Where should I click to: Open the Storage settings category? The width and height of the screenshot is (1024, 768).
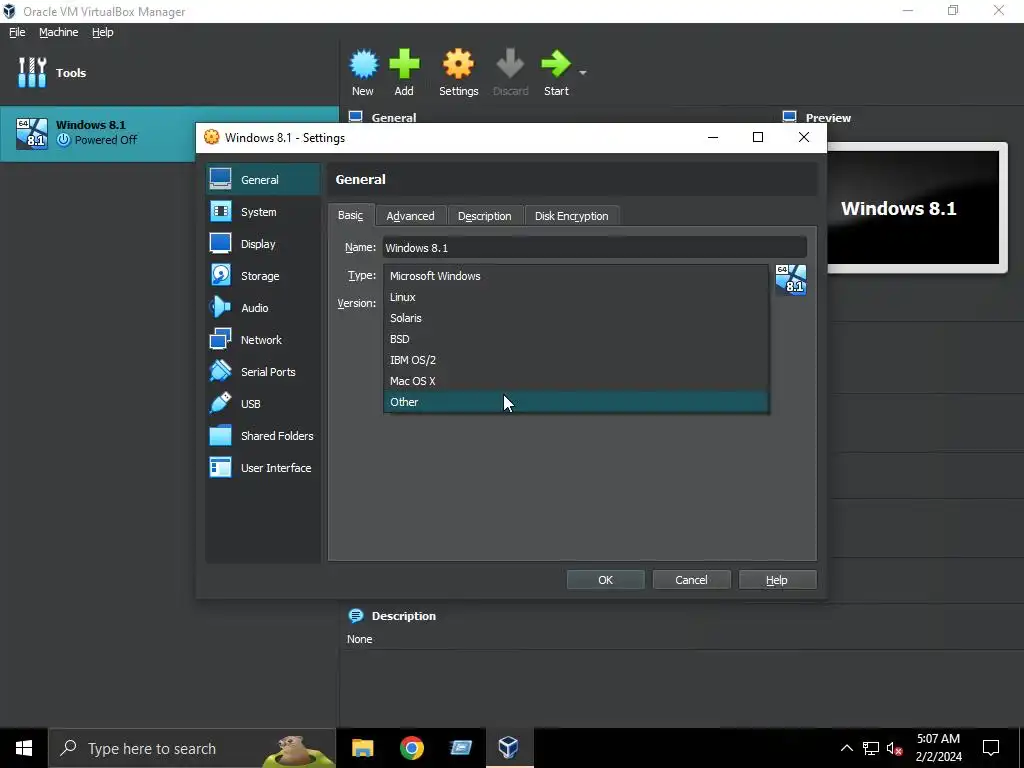click(263, 276)
